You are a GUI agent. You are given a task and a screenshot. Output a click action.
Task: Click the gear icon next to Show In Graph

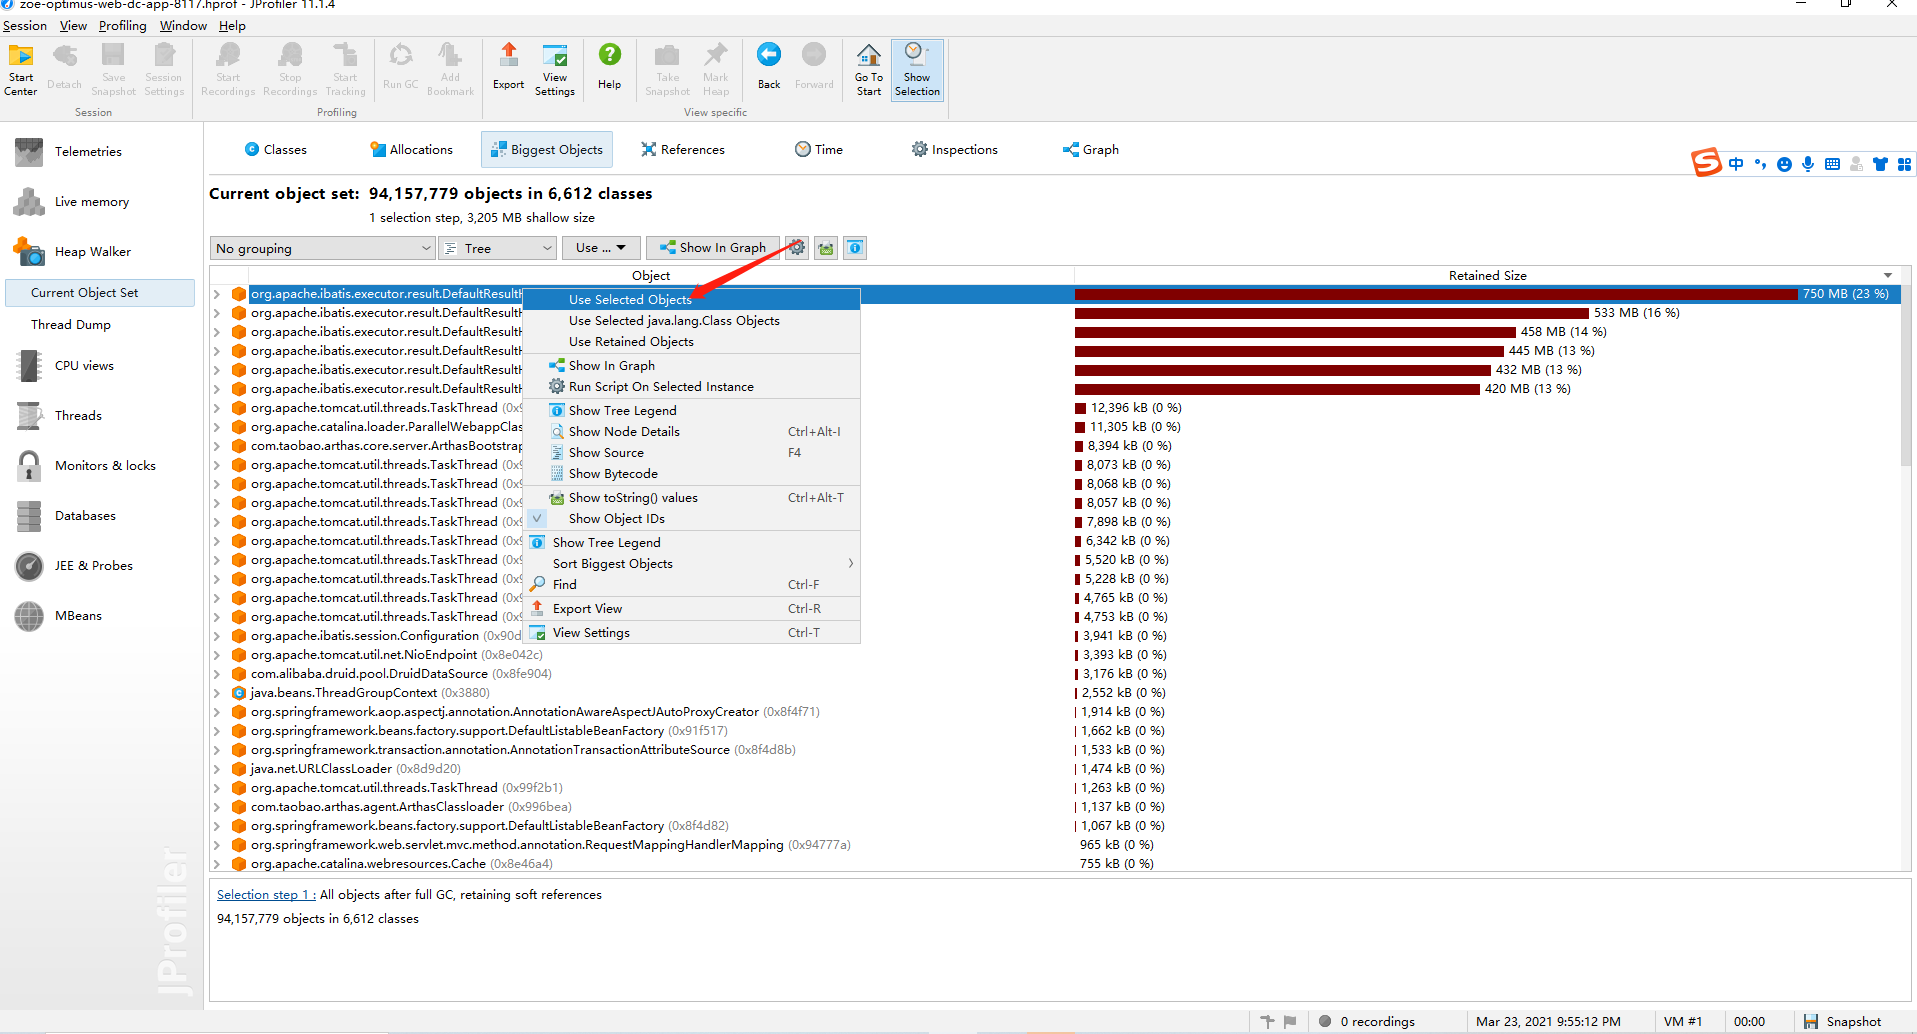pos(797,248)
